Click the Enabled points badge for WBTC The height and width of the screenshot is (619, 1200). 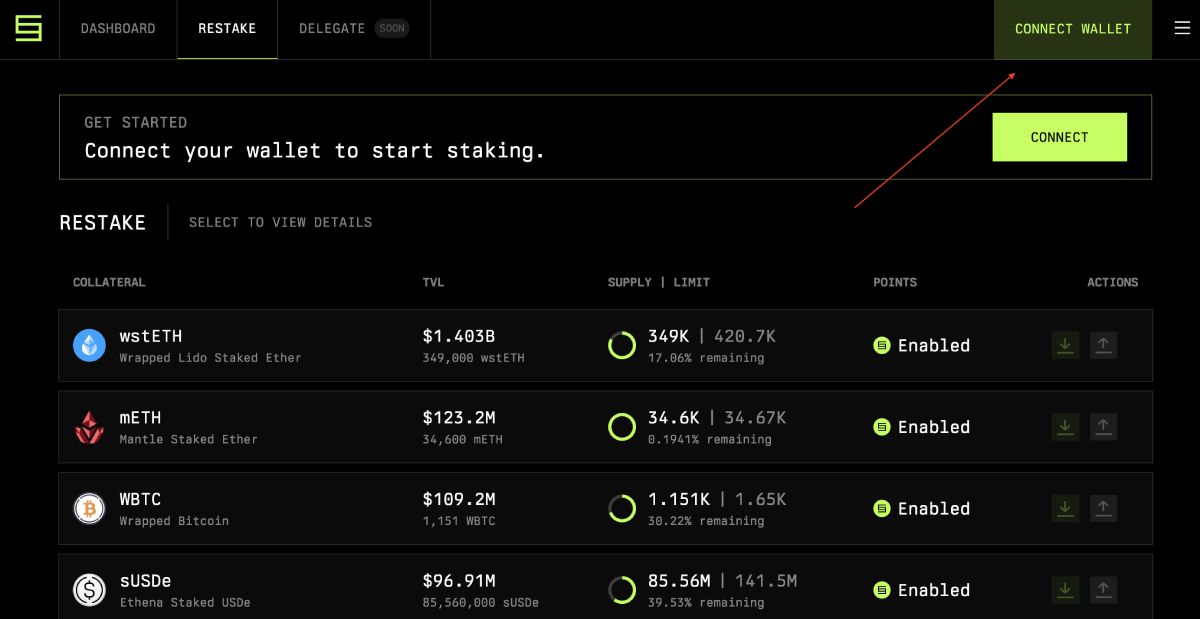click(922, 509)
